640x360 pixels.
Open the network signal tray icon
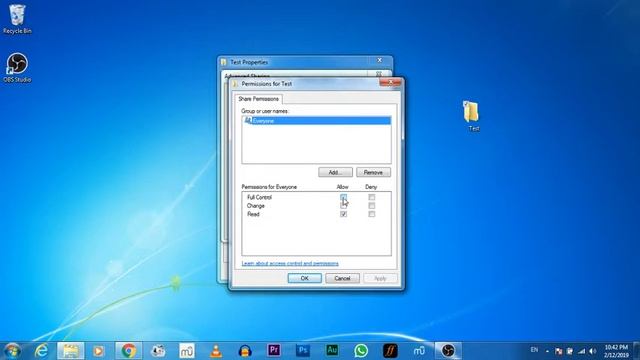pyautogui.click(x=582, y=351)
